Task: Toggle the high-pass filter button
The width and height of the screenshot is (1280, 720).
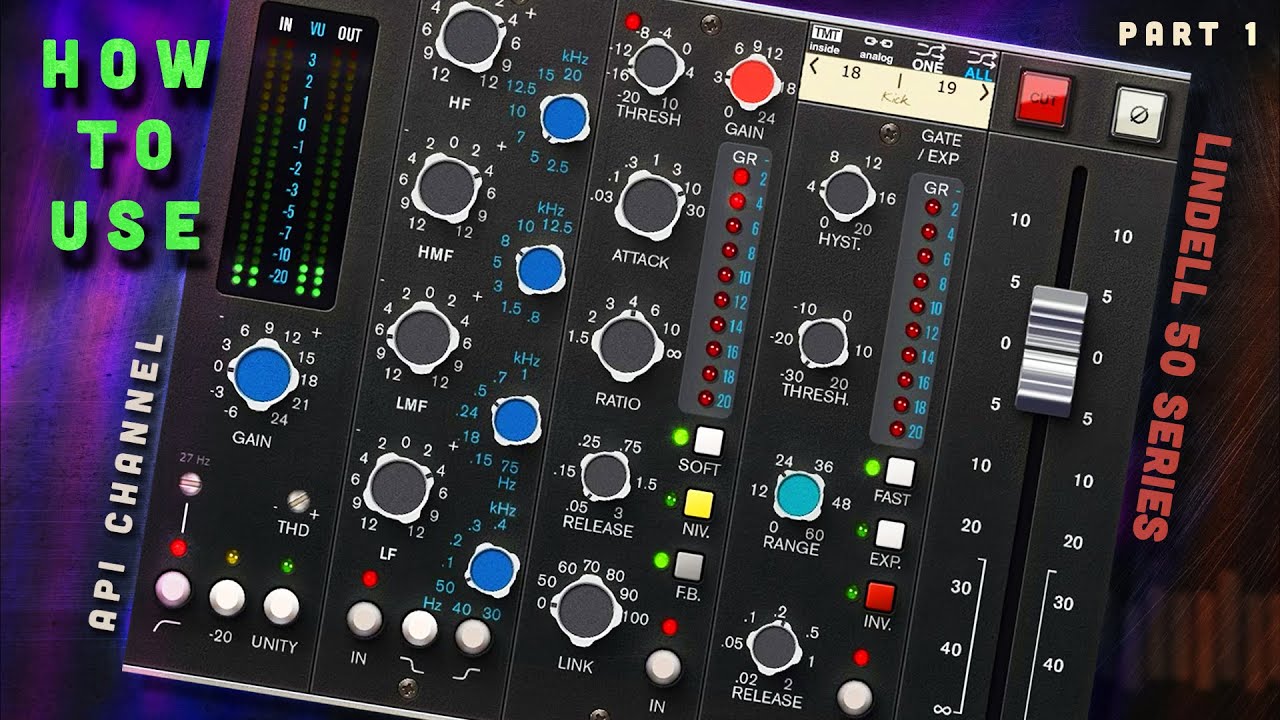Action: coord(171,589)
